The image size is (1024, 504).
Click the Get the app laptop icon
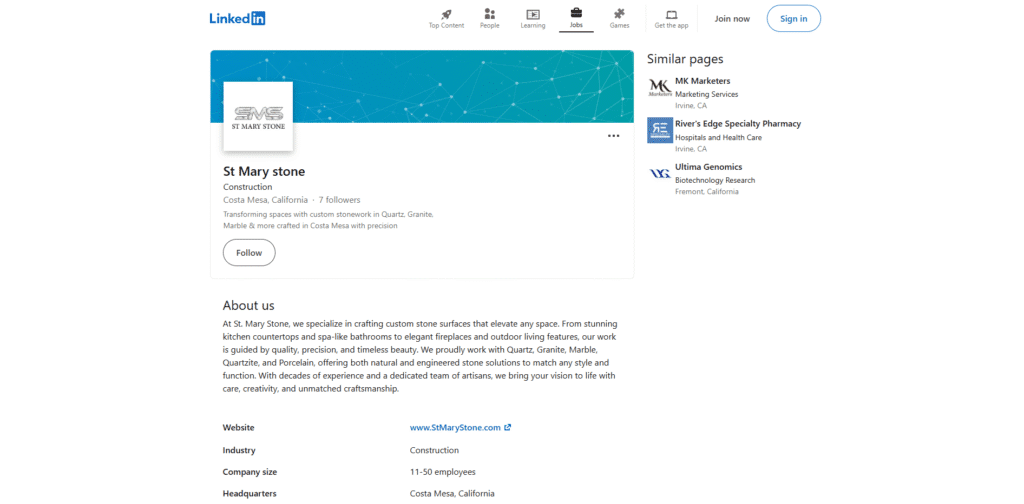(671, 14)
